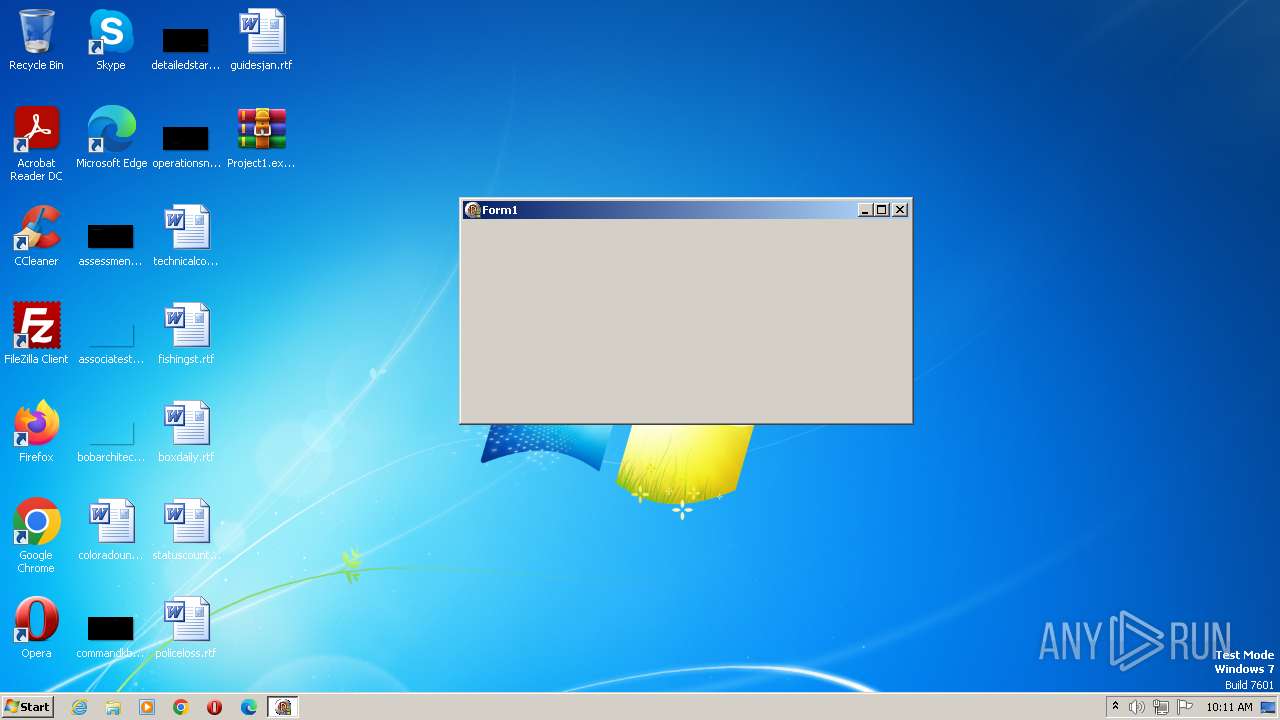Select the Microsoft Edge desktop shortcut

coord(111,138)
